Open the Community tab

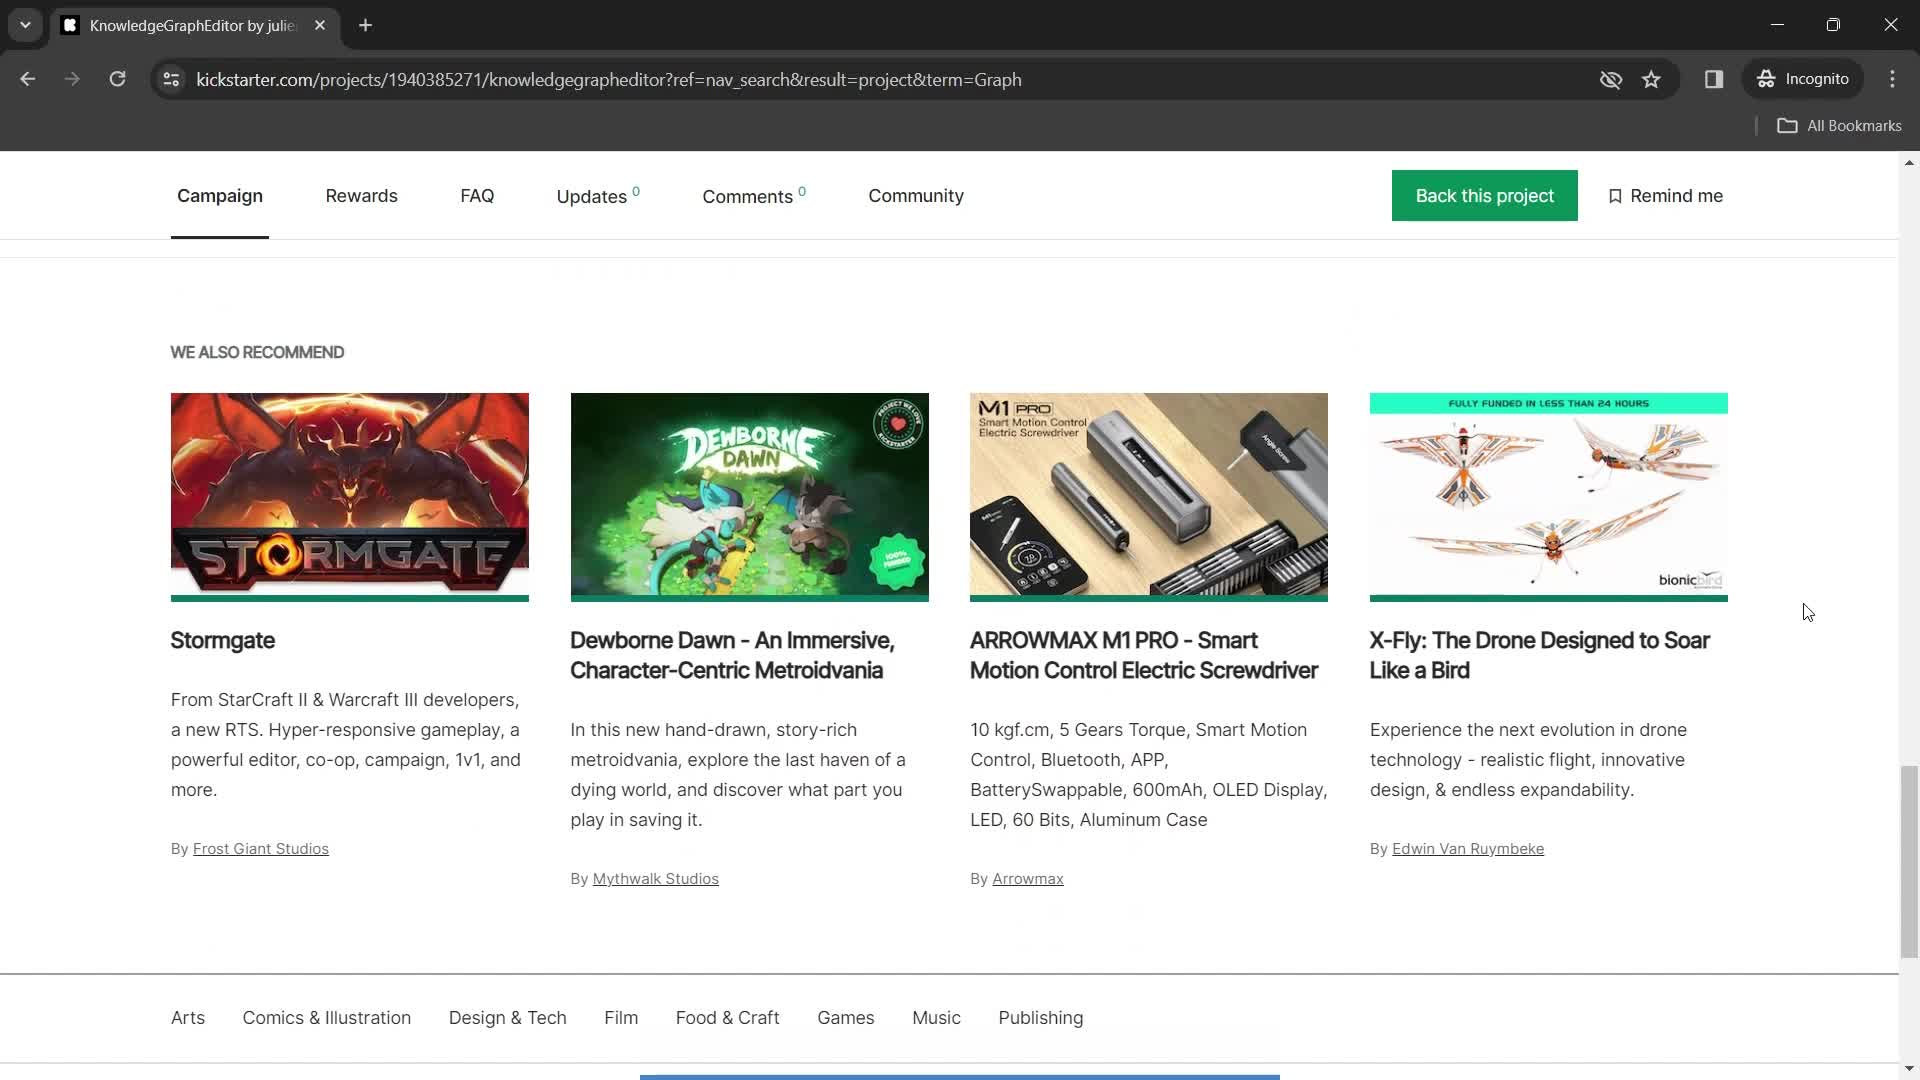coord(916,195)
